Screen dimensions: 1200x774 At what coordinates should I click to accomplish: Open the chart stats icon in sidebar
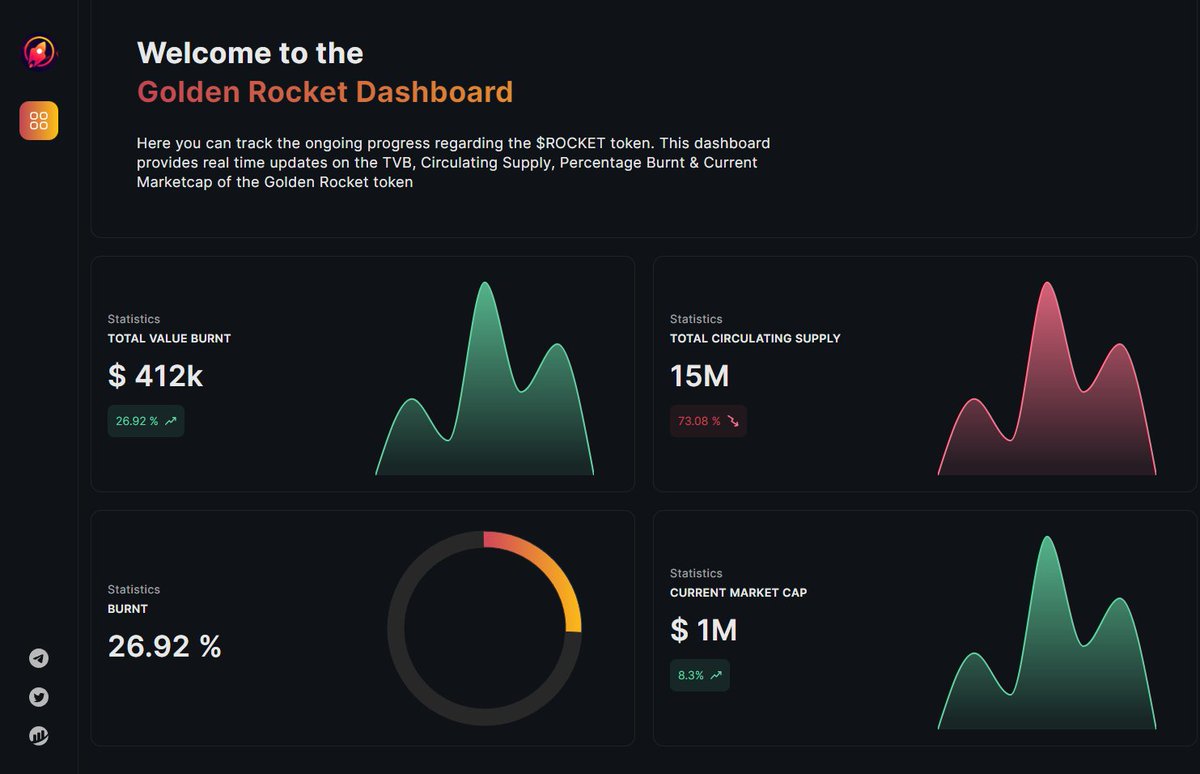tap(39, 736)
